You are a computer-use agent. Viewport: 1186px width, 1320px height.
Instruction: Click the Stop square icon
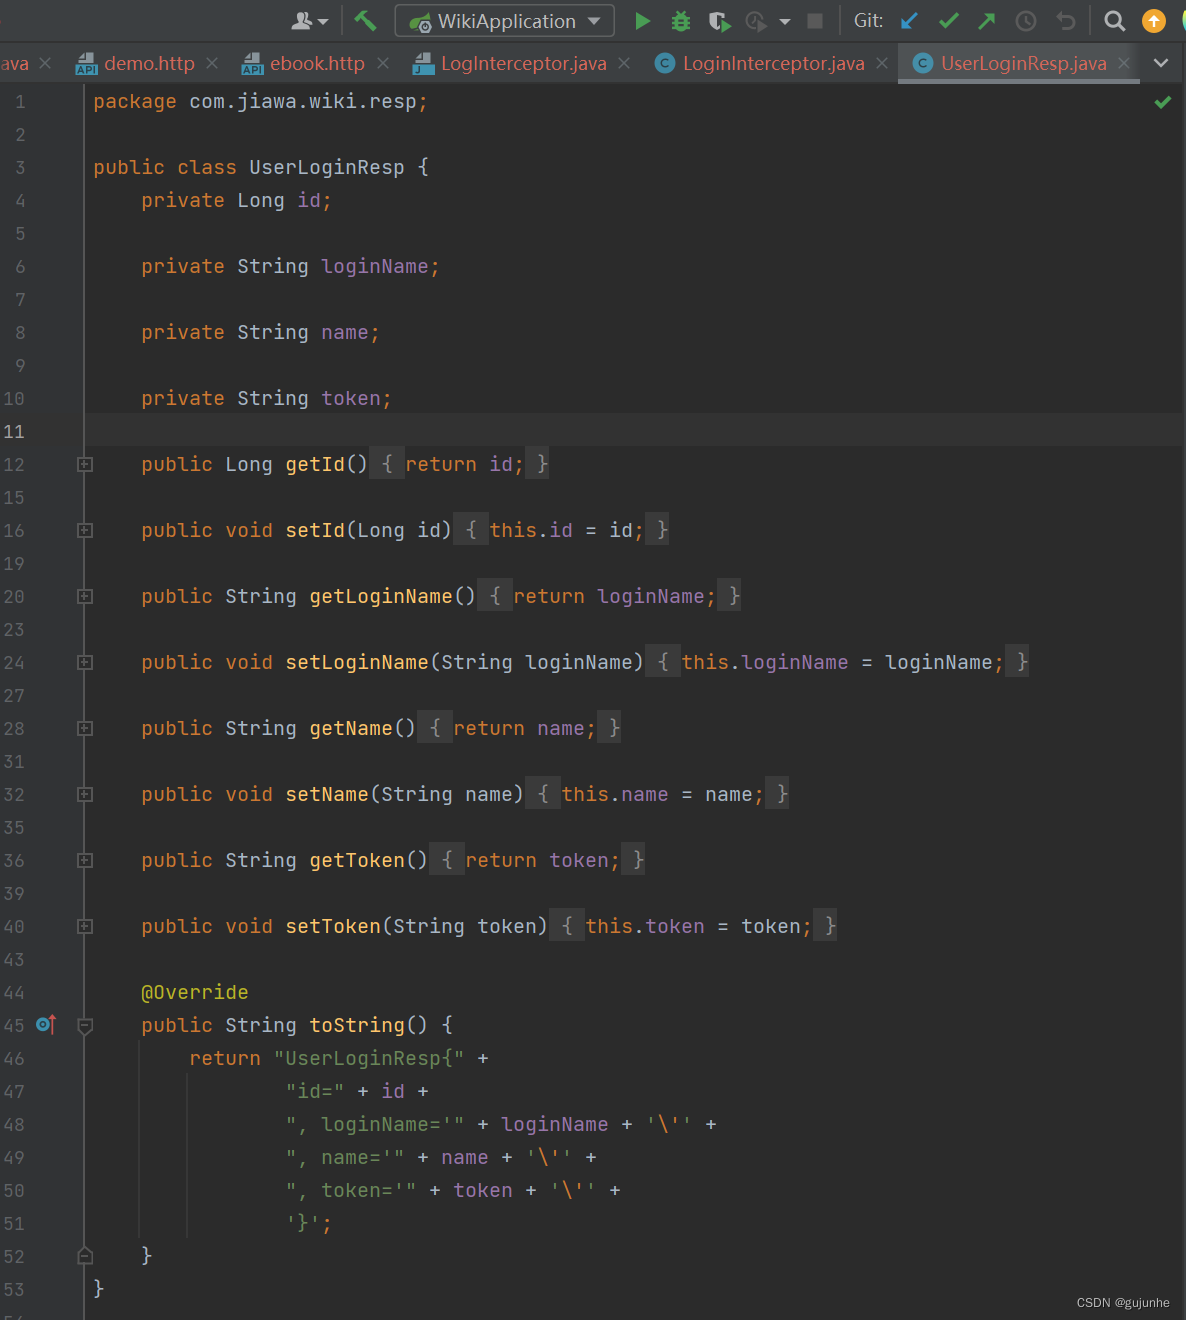tap(815, 20)
